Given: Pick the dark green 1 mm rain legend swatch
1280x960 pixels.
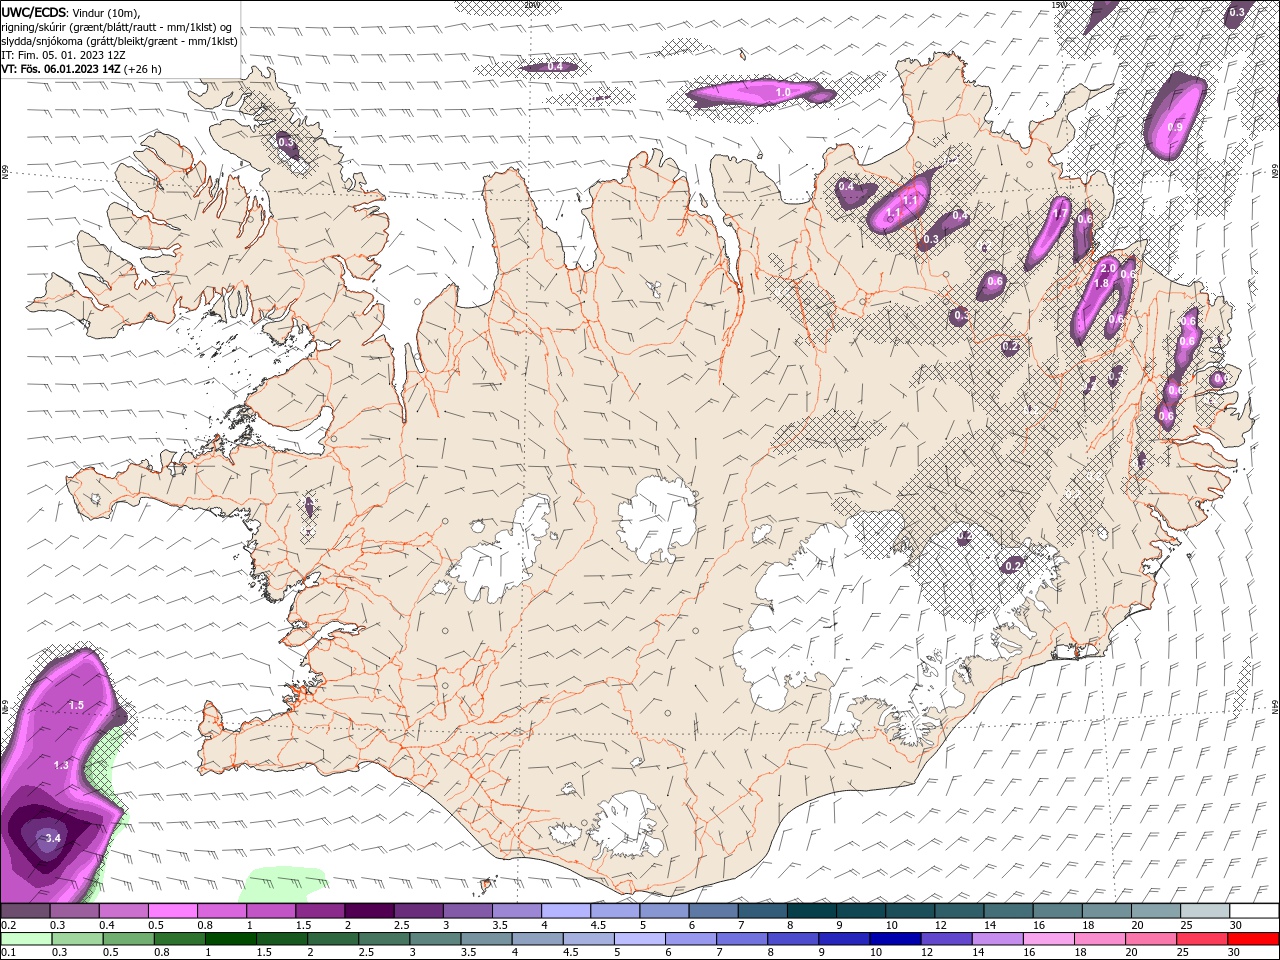Looking at the screenshot, I should click(230, 939).
